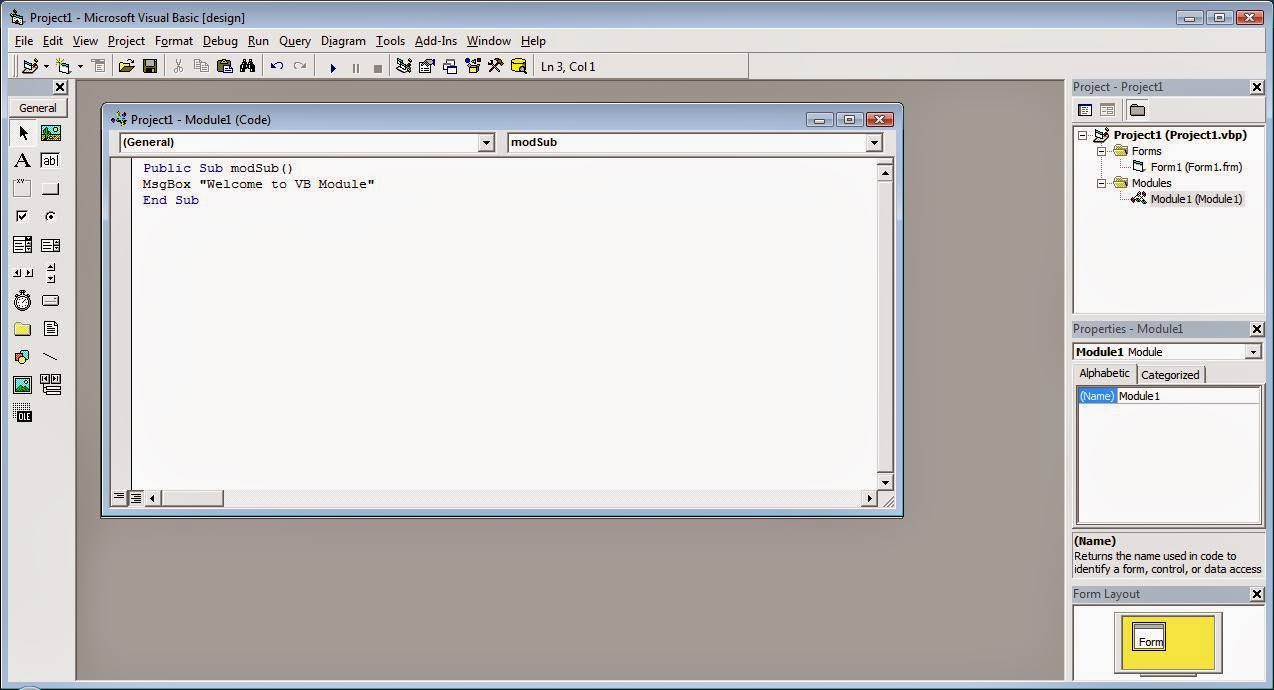Select the TextBox control in the toolbox

click(x=50, y=160)
